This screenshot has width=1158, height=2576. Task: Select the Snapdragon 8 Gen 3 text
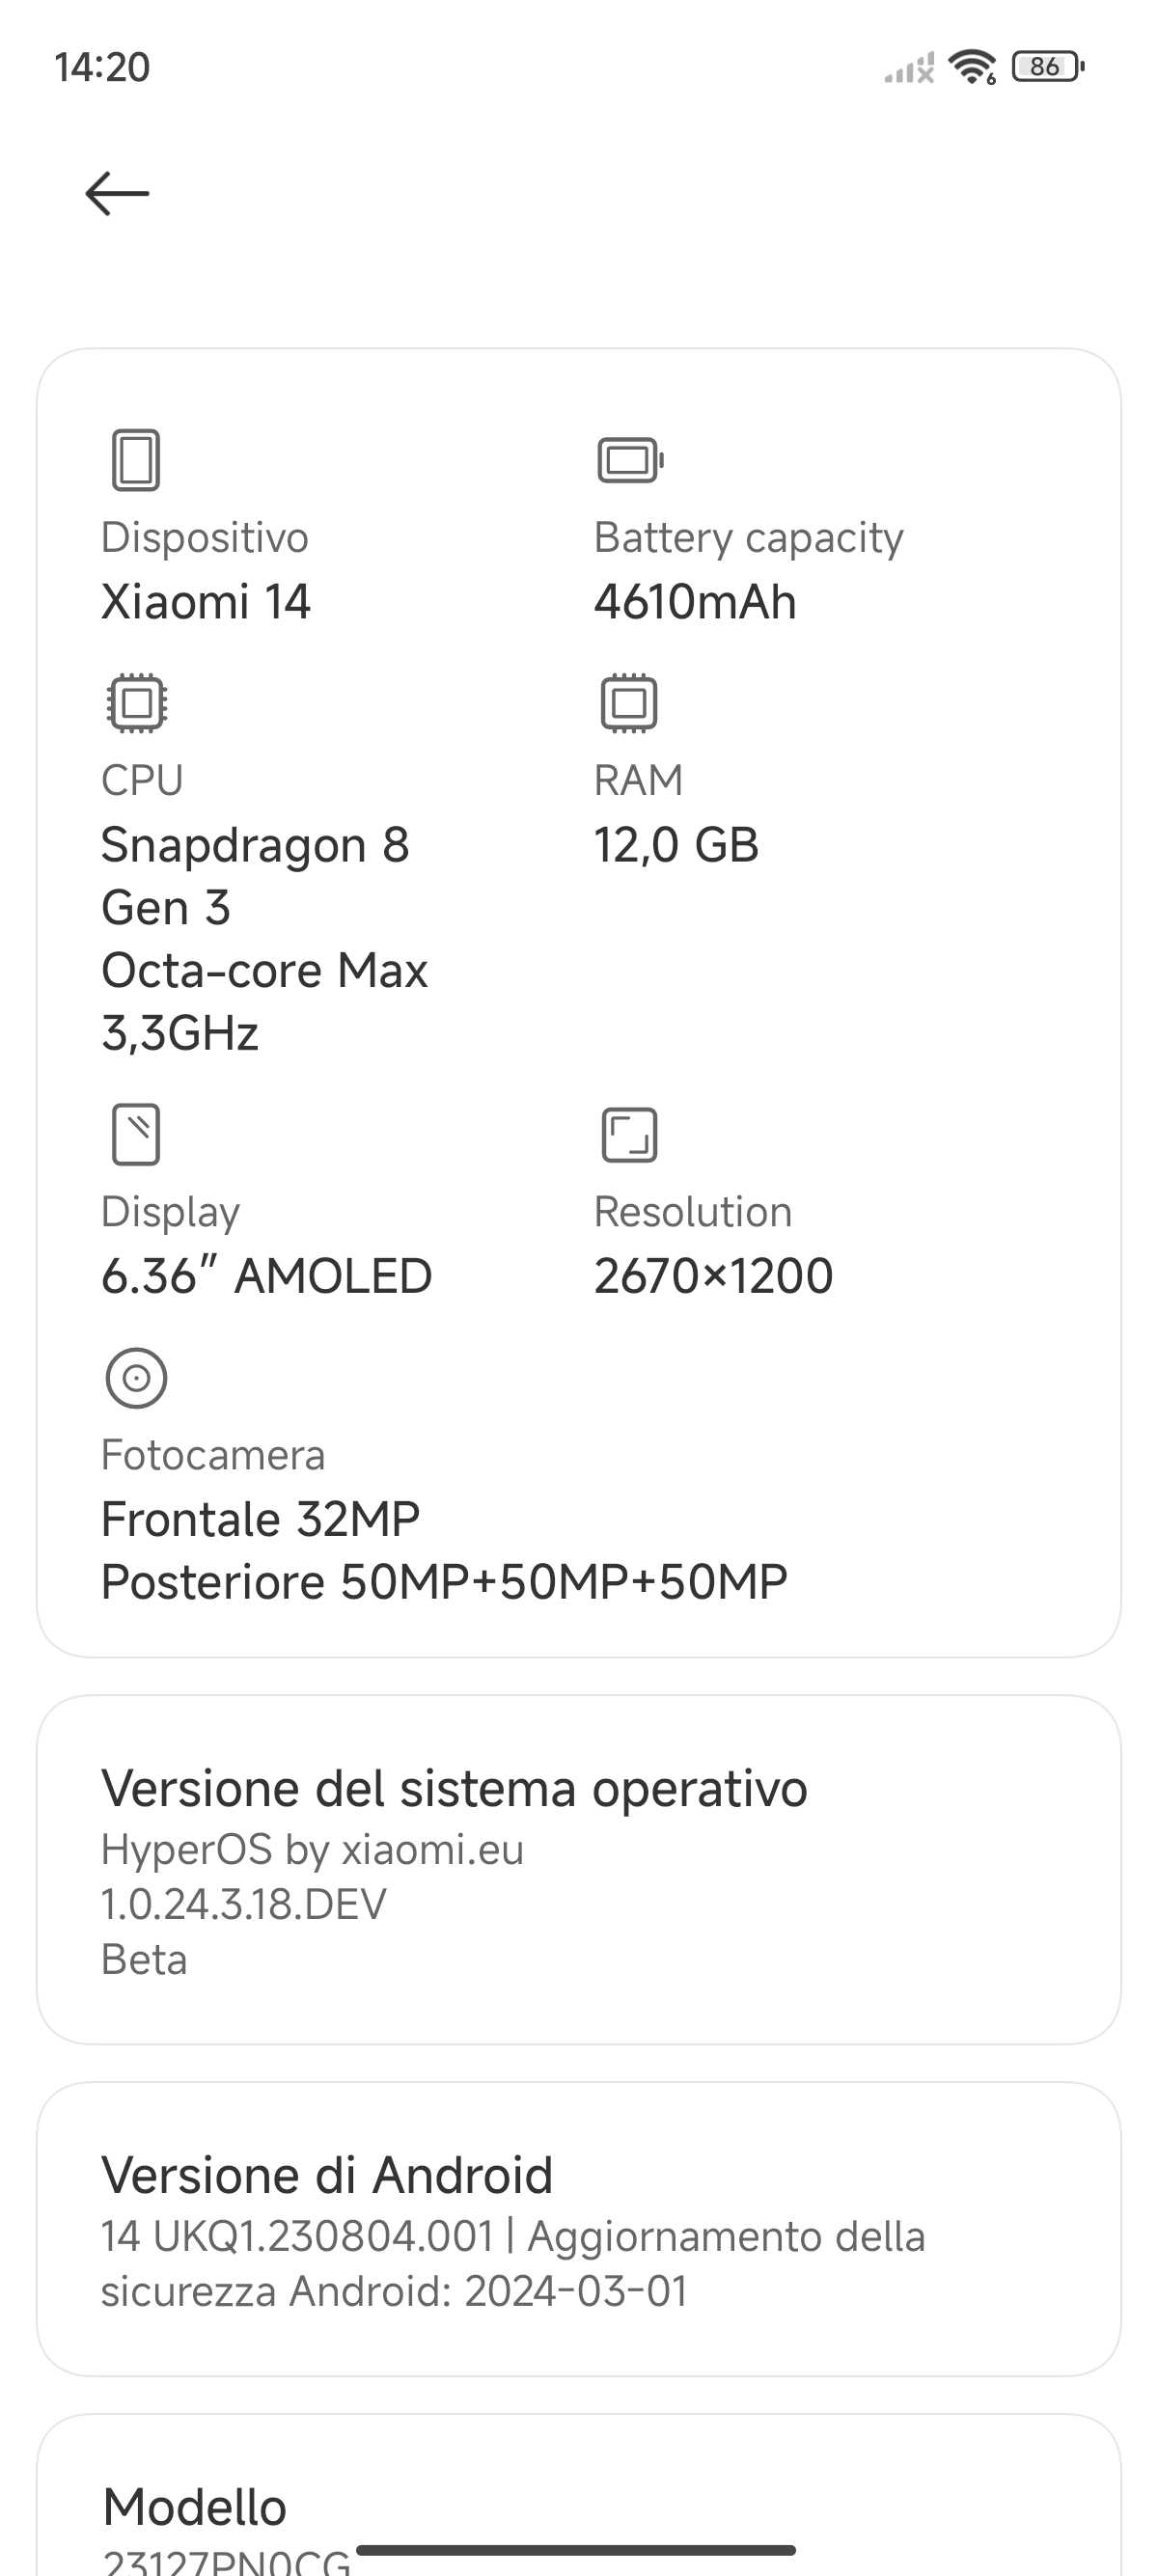tap(255, 876)
